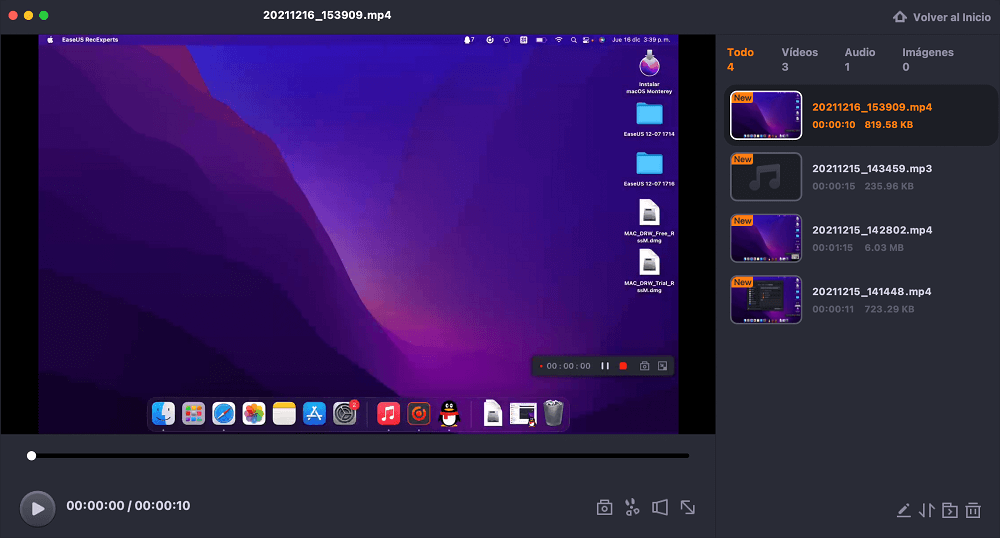Click the Music icon in the video's dock

coord(388,414)
